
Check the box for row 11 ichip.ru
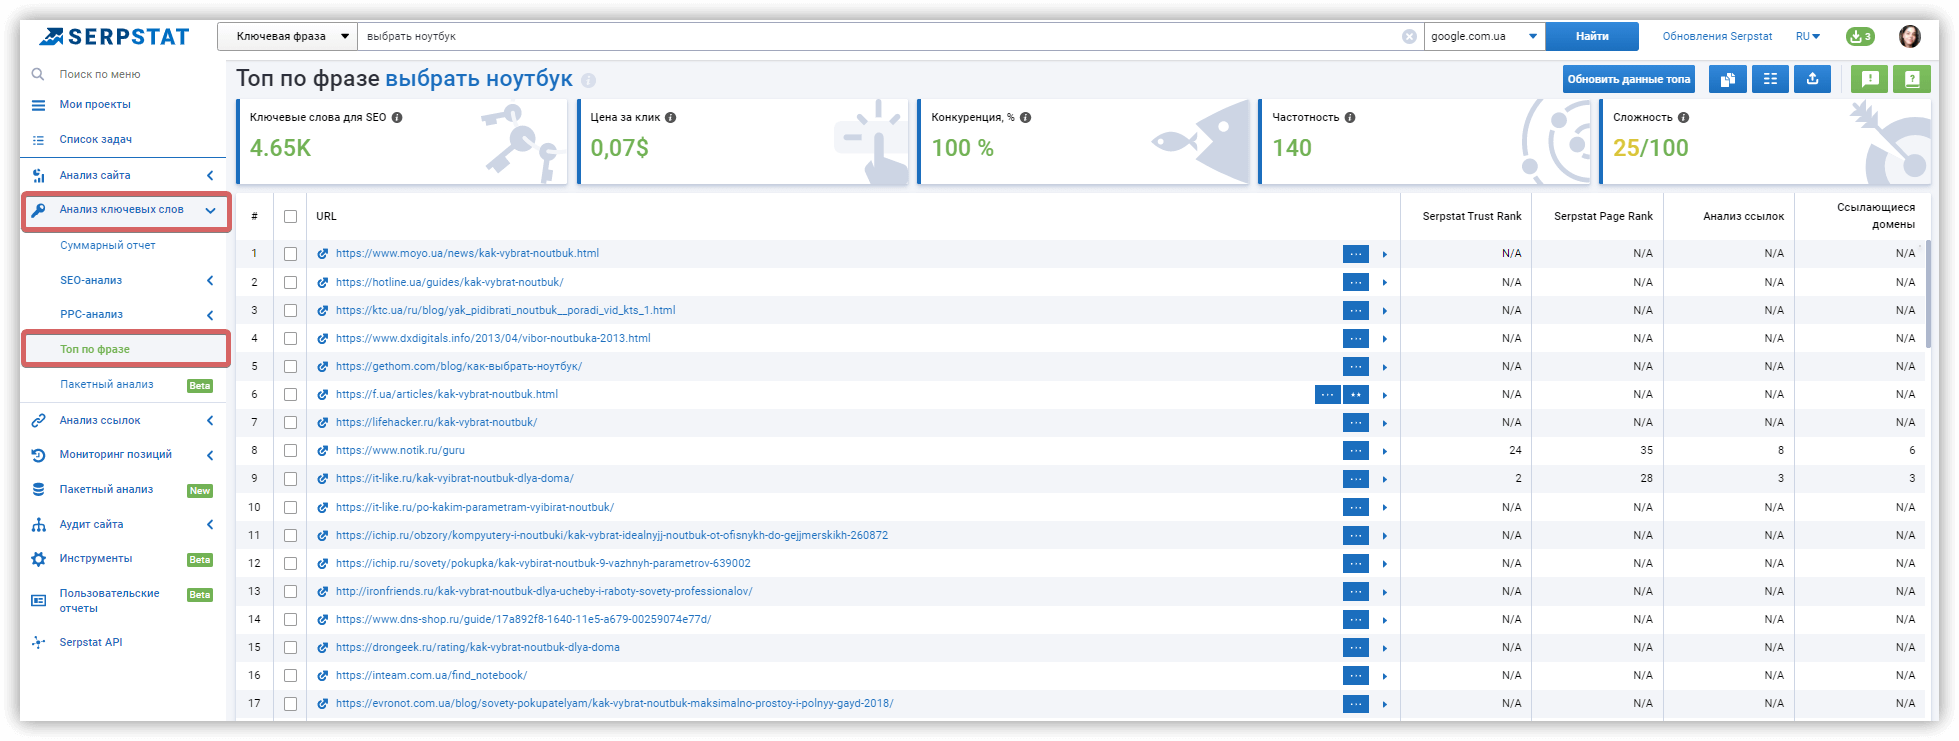(x=290, y=536)
